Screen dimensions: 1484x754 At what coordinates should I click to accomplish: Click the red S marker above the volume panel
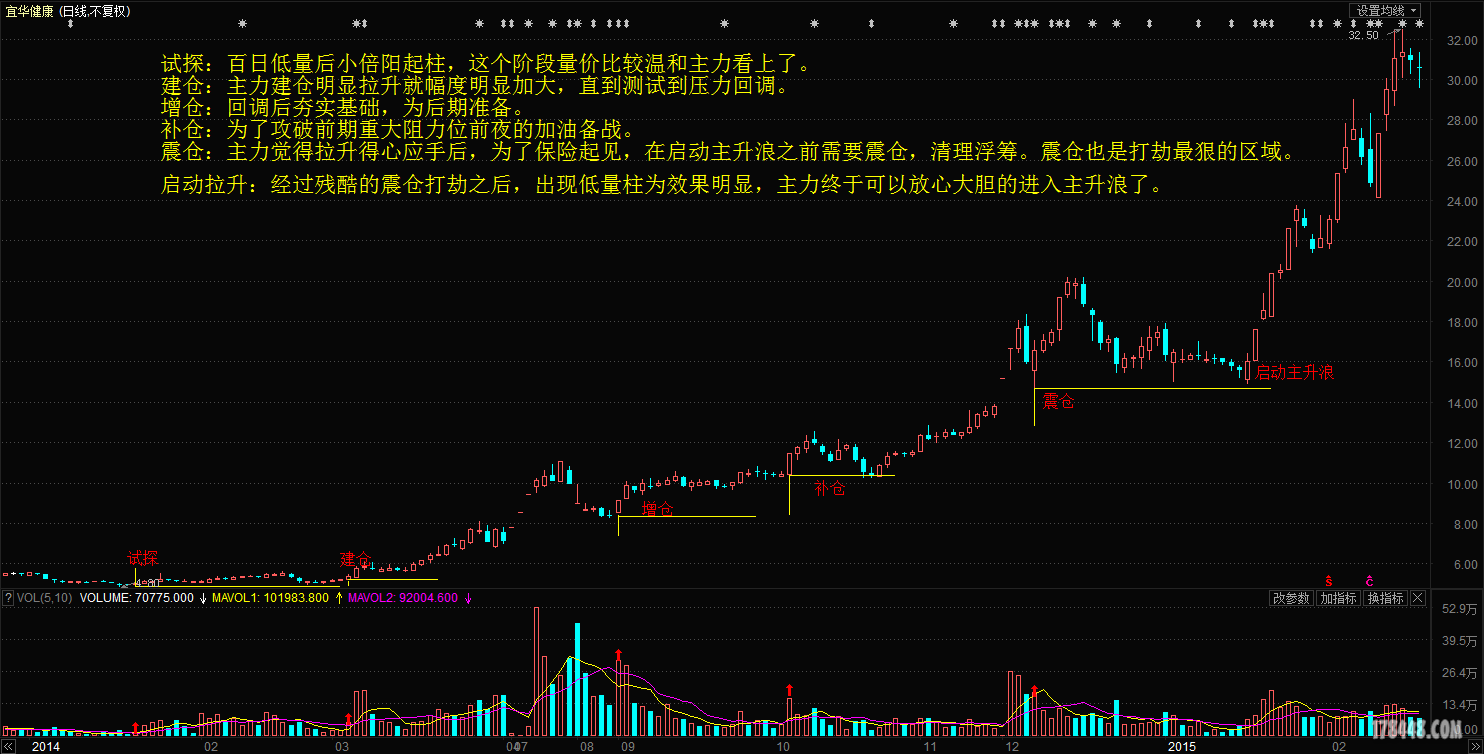[1329, 580]
